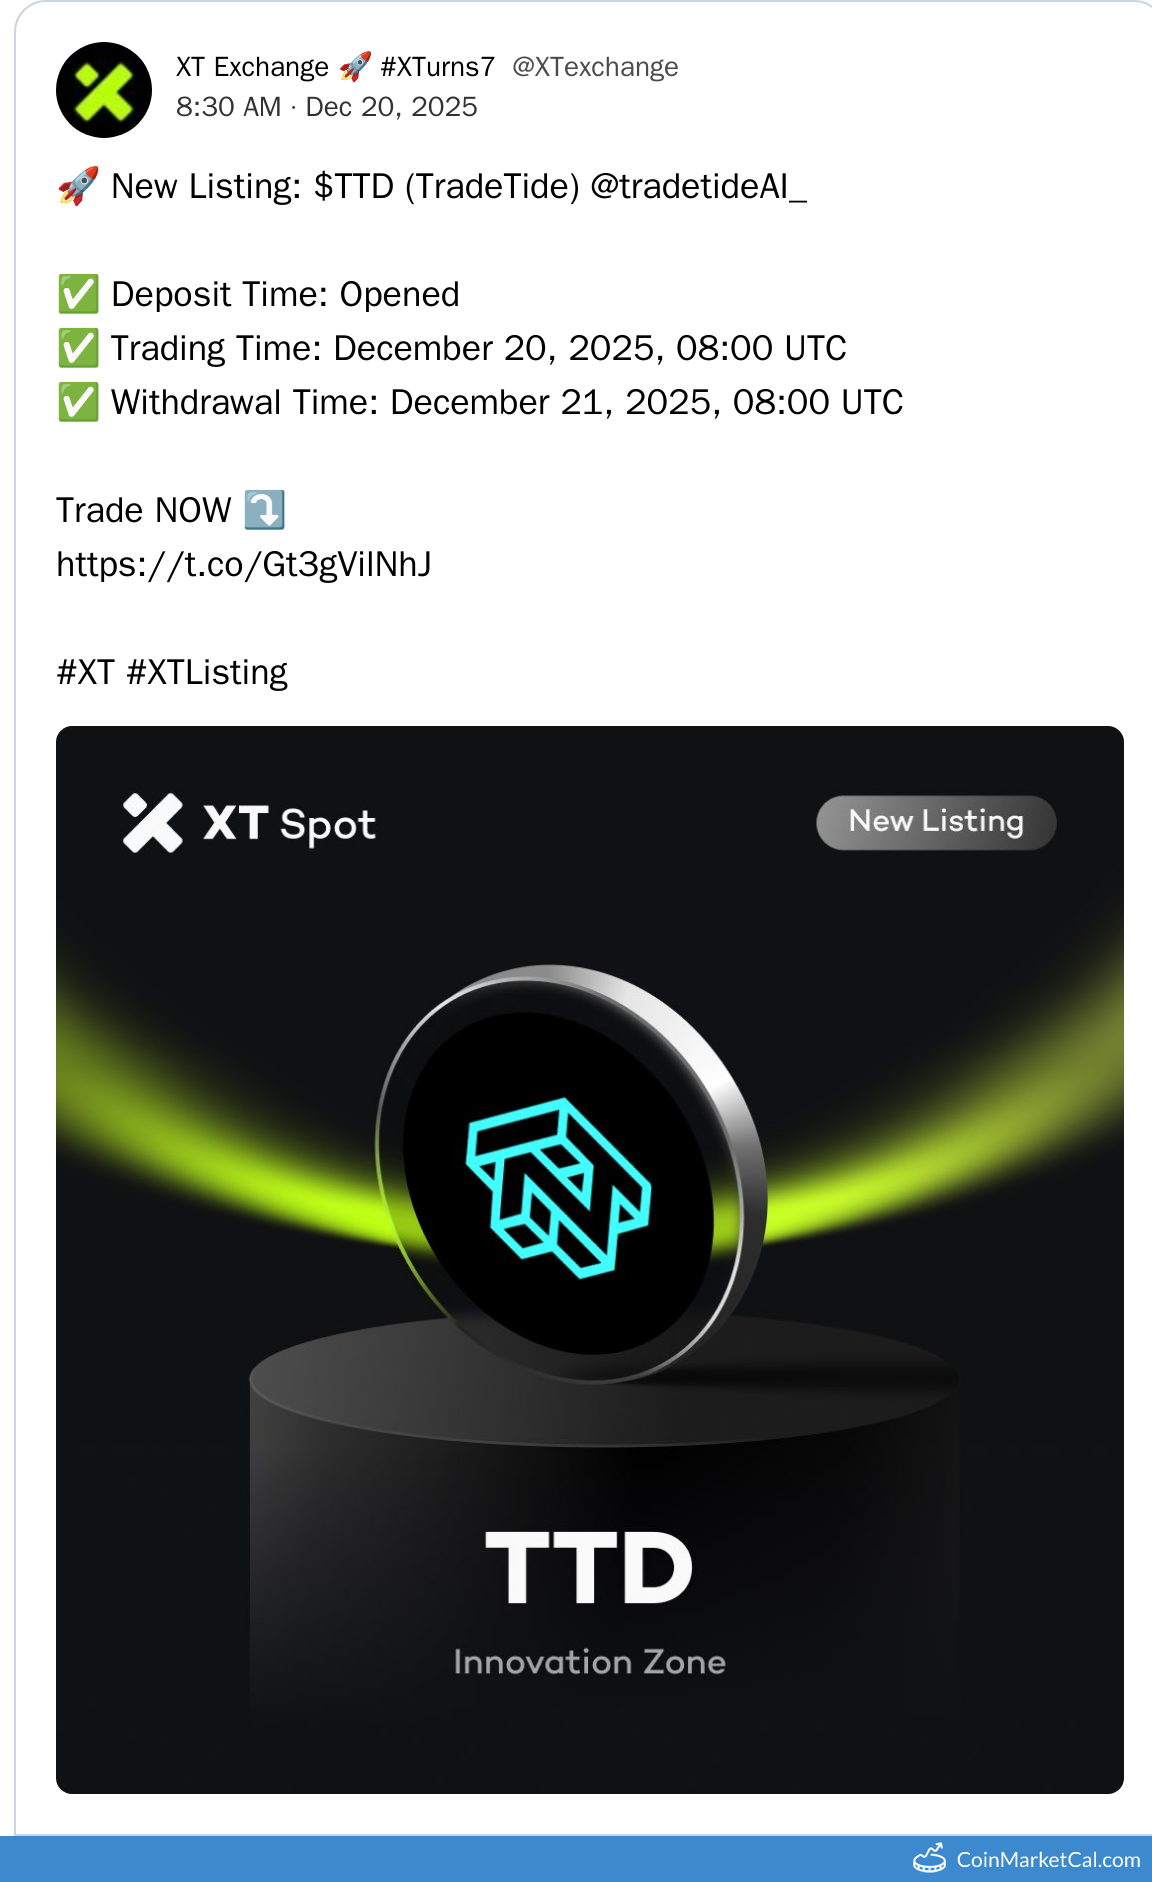The width and height of the screenshot is (1152, 1882).
Task: Open the #XTListing hashtag
Action: (x=207, y=673)
